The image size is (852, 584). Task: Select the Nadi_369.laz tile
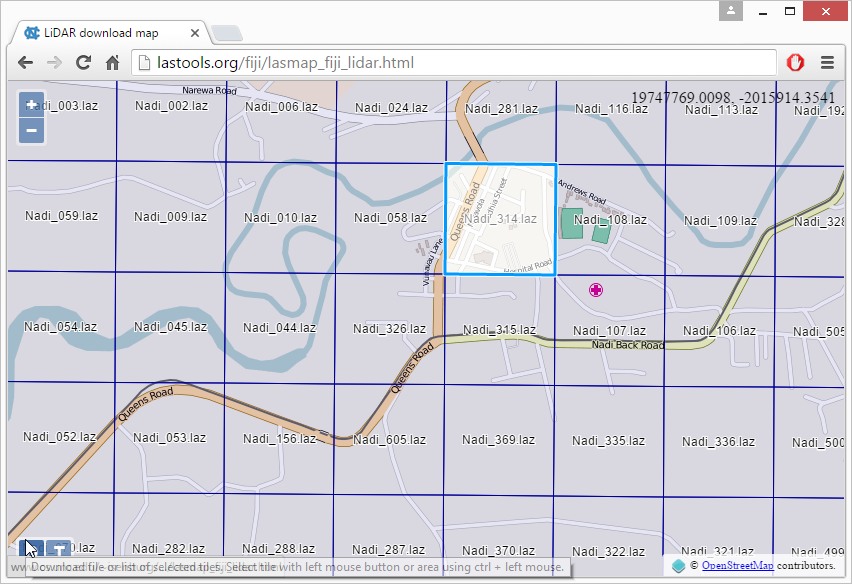point(500,441)
